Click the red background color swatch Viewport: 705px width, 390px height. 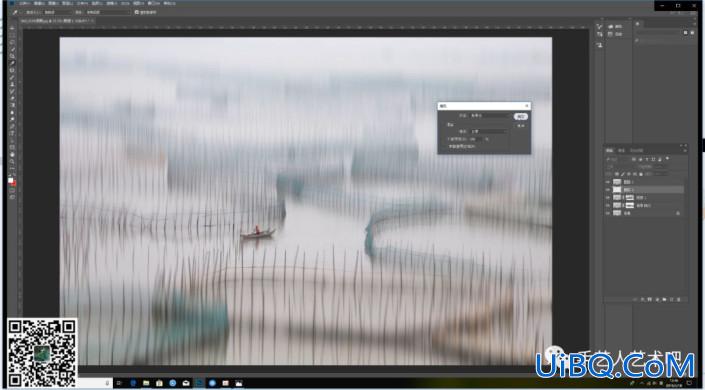point(14,183)
